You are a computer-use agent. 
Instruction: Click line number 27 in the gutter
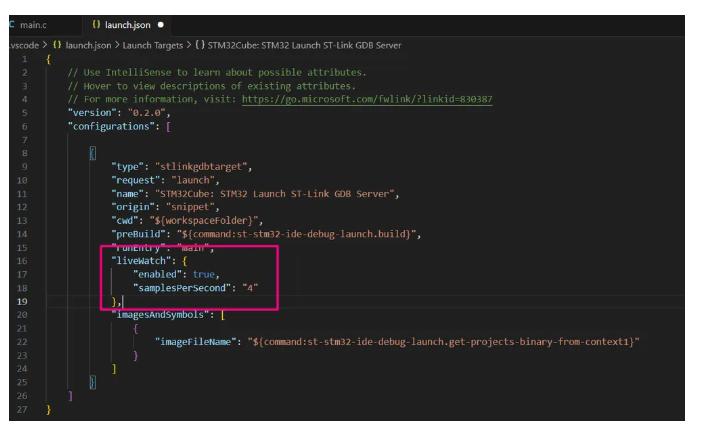point(22,410)
